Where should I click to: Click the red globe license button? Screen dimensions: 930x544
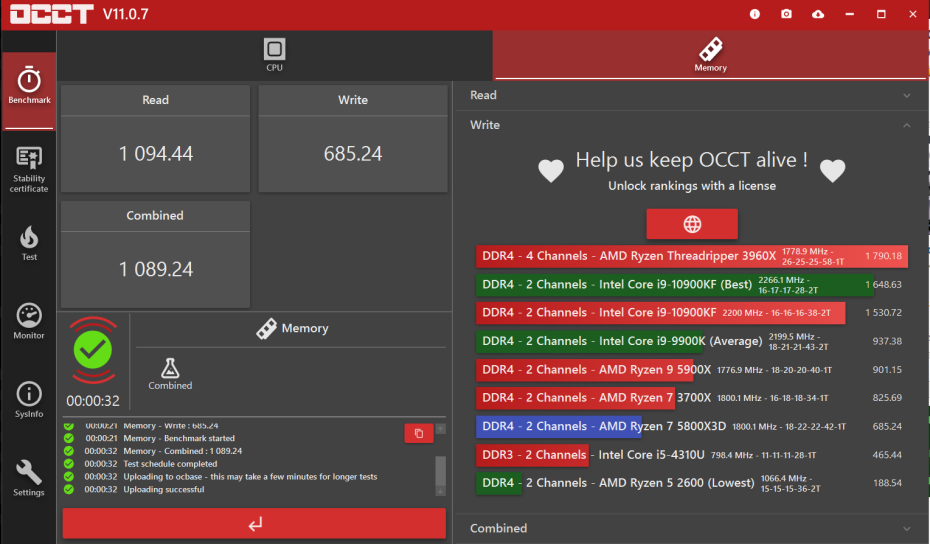click(692, 224)
